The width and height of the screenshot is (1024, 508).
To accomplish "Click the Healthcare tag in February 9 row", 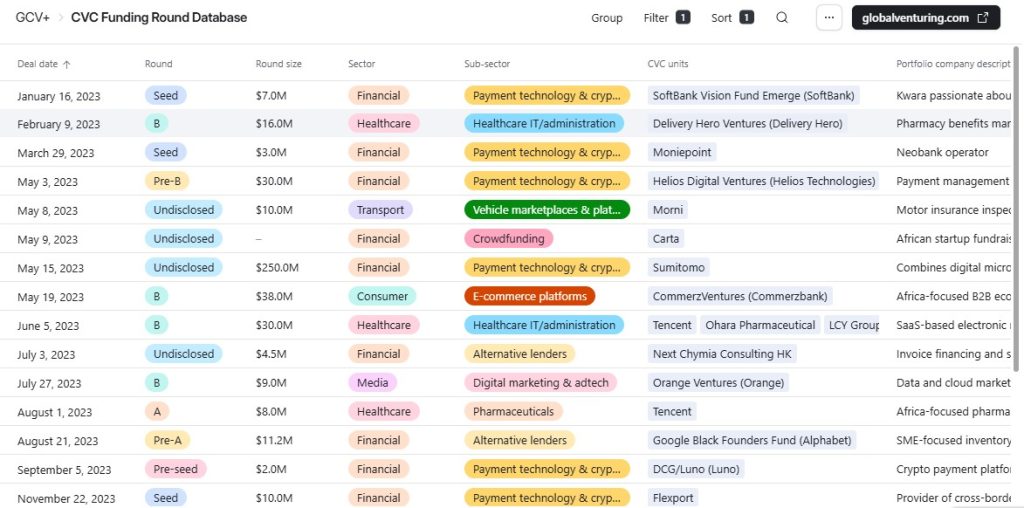I will pos(384,123).
